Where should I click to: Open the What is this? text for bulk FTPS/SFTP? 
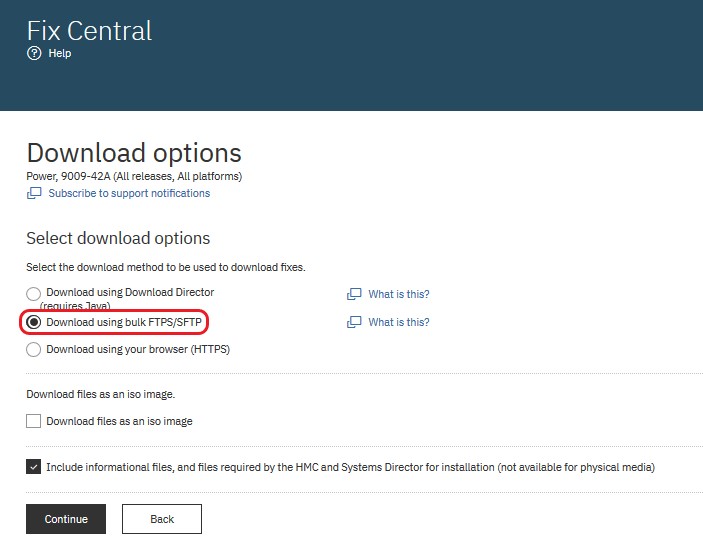coord(398,323)
